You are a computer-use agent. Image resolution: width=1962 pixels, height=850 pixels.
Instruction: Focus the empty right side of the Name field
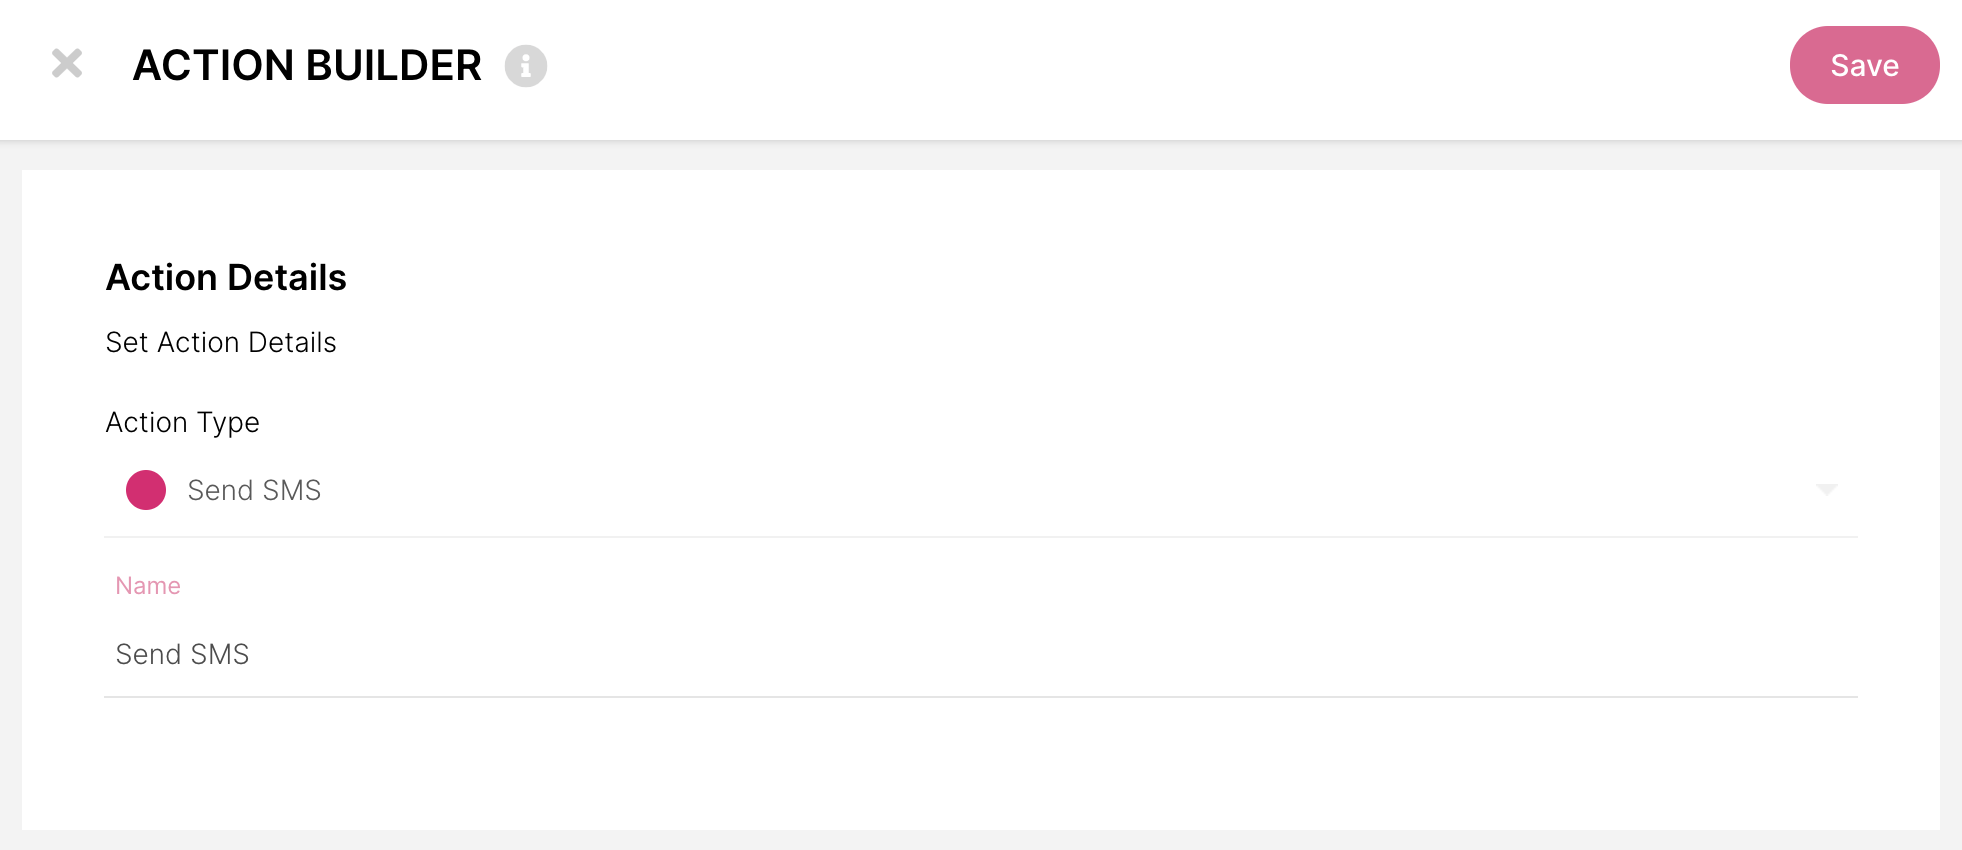(1400, 654)
